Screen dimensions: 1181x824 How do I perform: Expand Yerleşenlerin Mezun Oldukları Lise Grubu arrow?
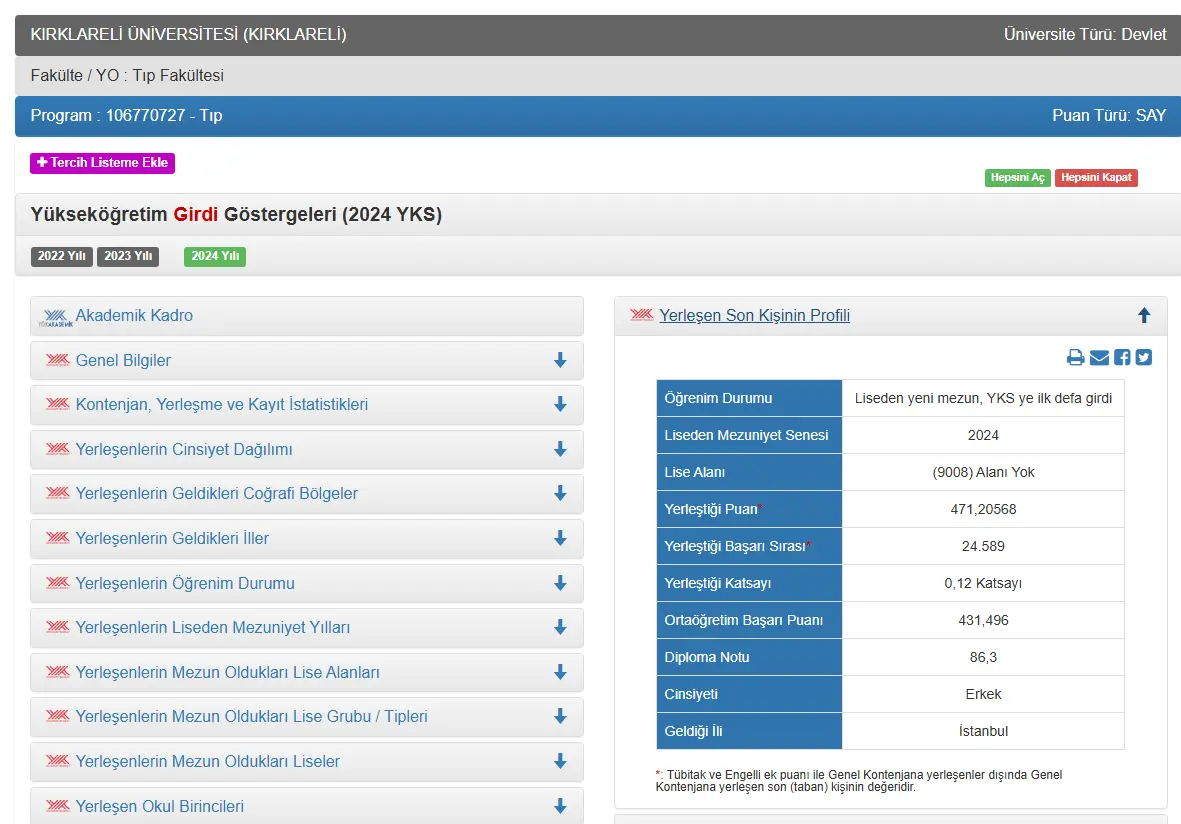coord(560,716)
